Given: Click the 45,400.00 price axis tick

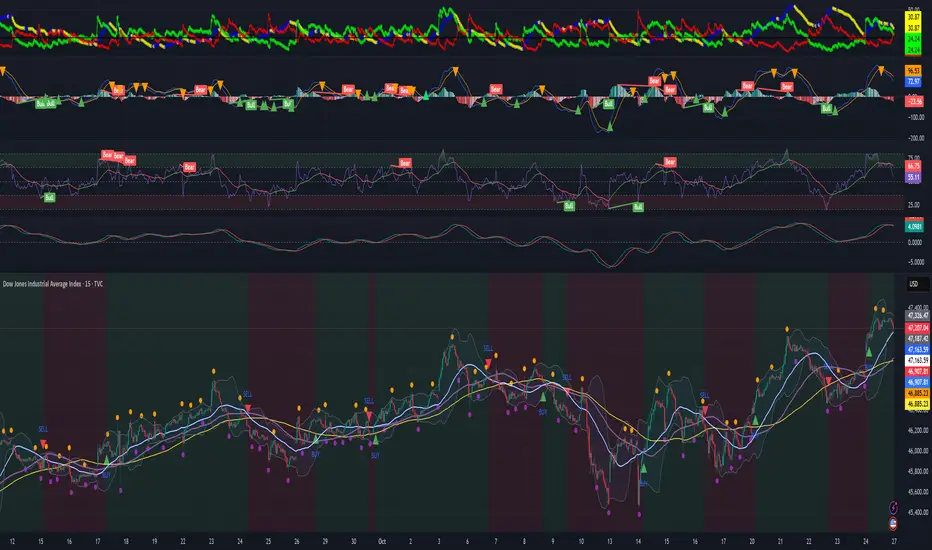Looking at the screenshot, I should 918,512.
